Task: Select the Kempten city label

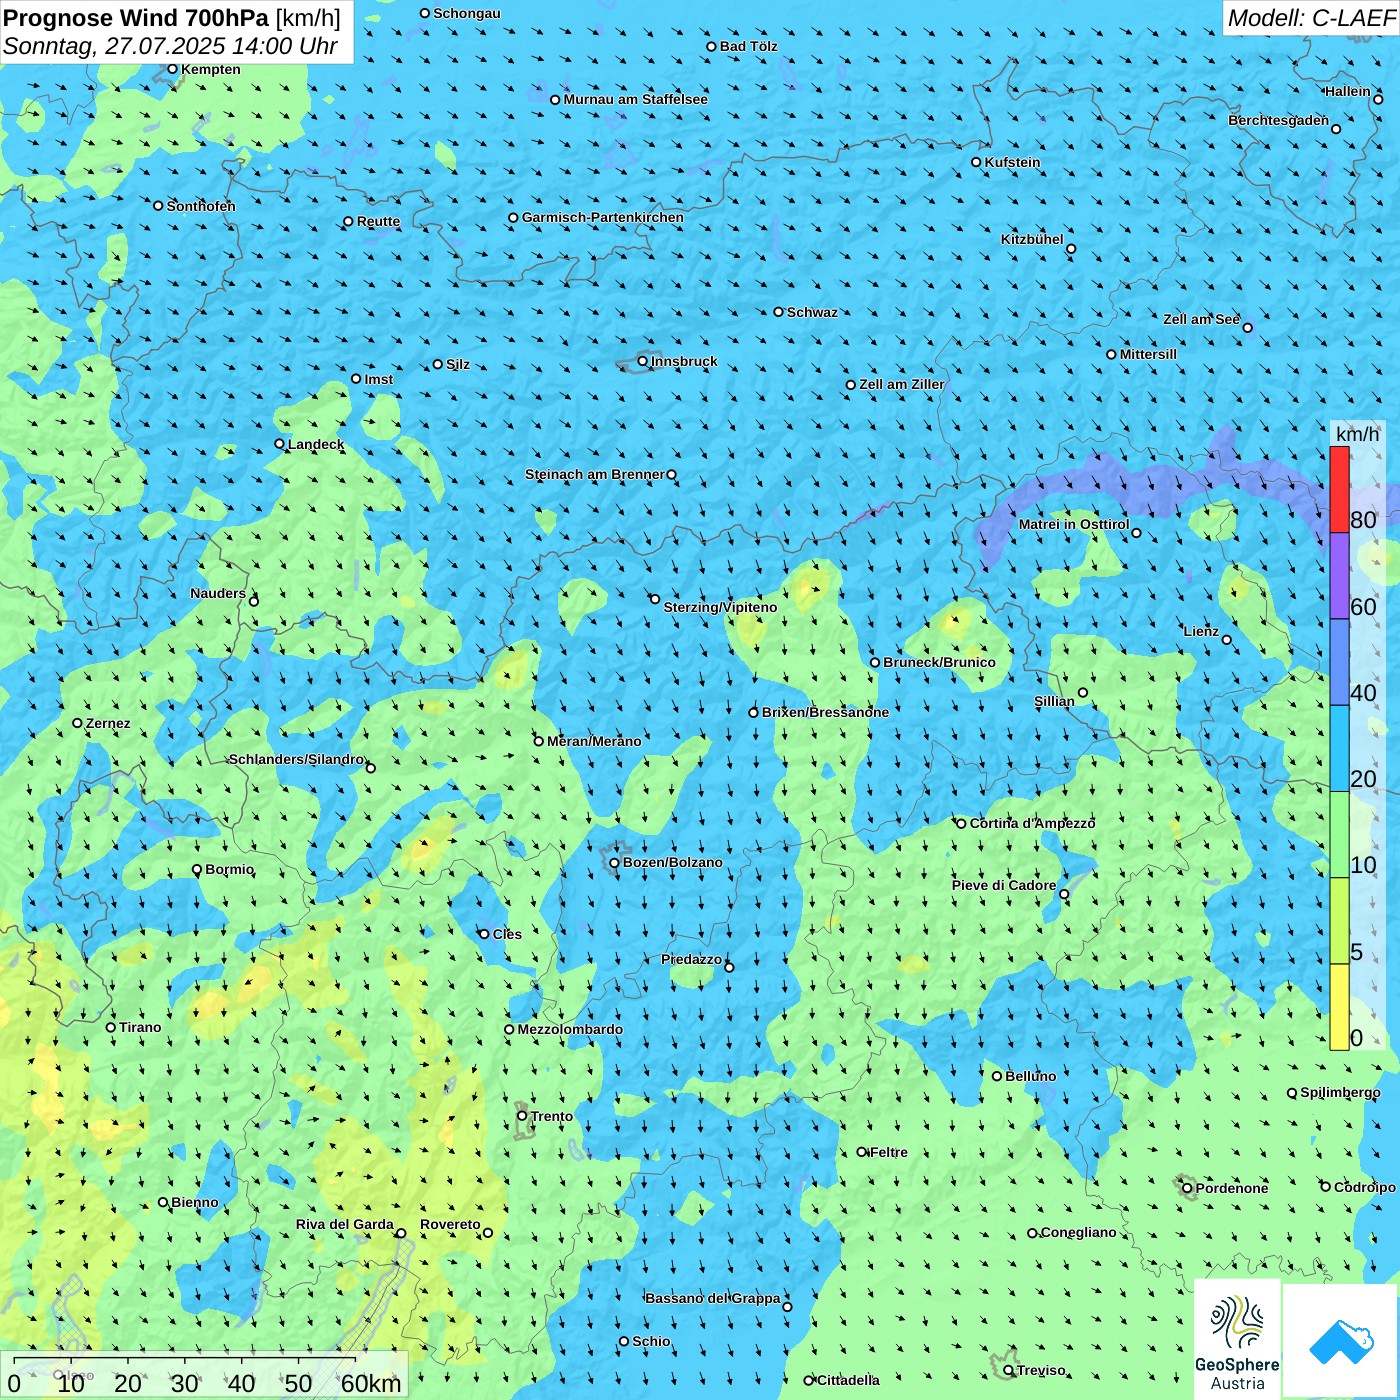Action: [211, 69]
